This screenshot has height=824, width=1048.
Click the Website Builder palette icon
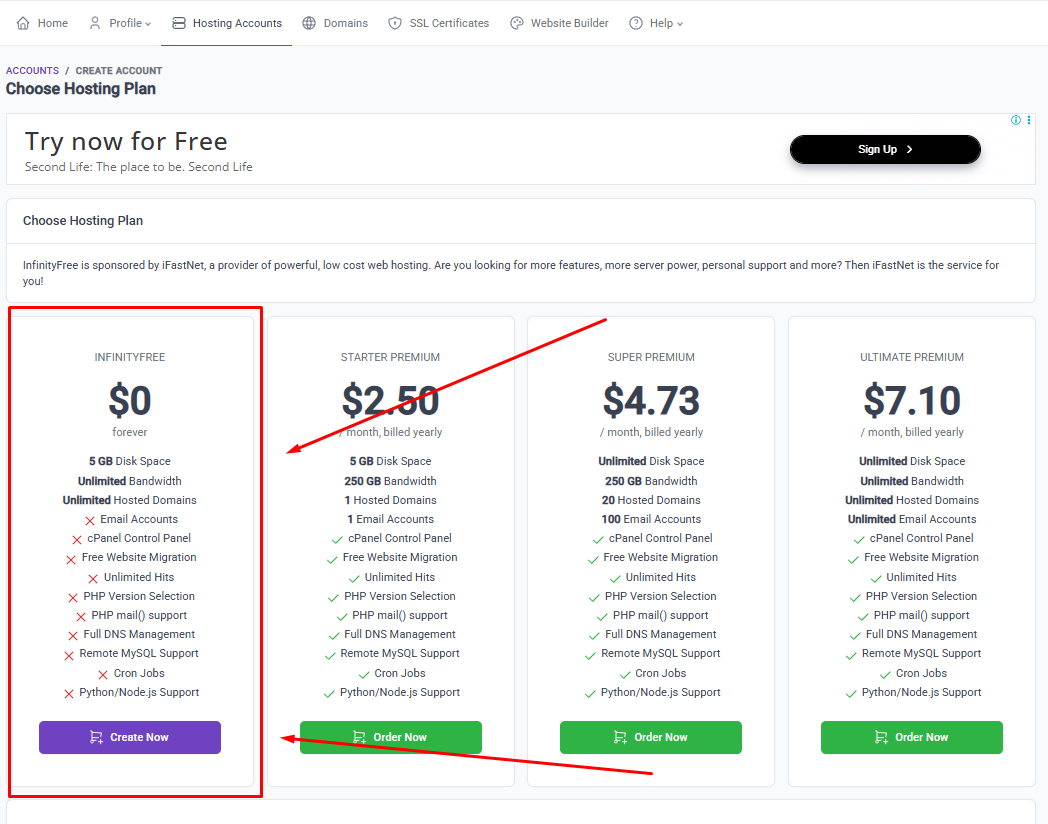point(516,23)
